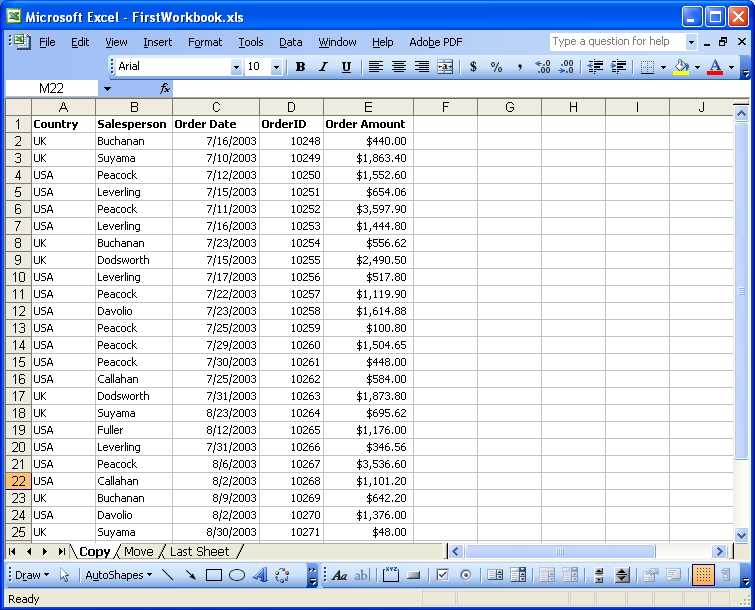755x610 pixels.
Task: Choose the Group Box form control
Action: (391, 575)
